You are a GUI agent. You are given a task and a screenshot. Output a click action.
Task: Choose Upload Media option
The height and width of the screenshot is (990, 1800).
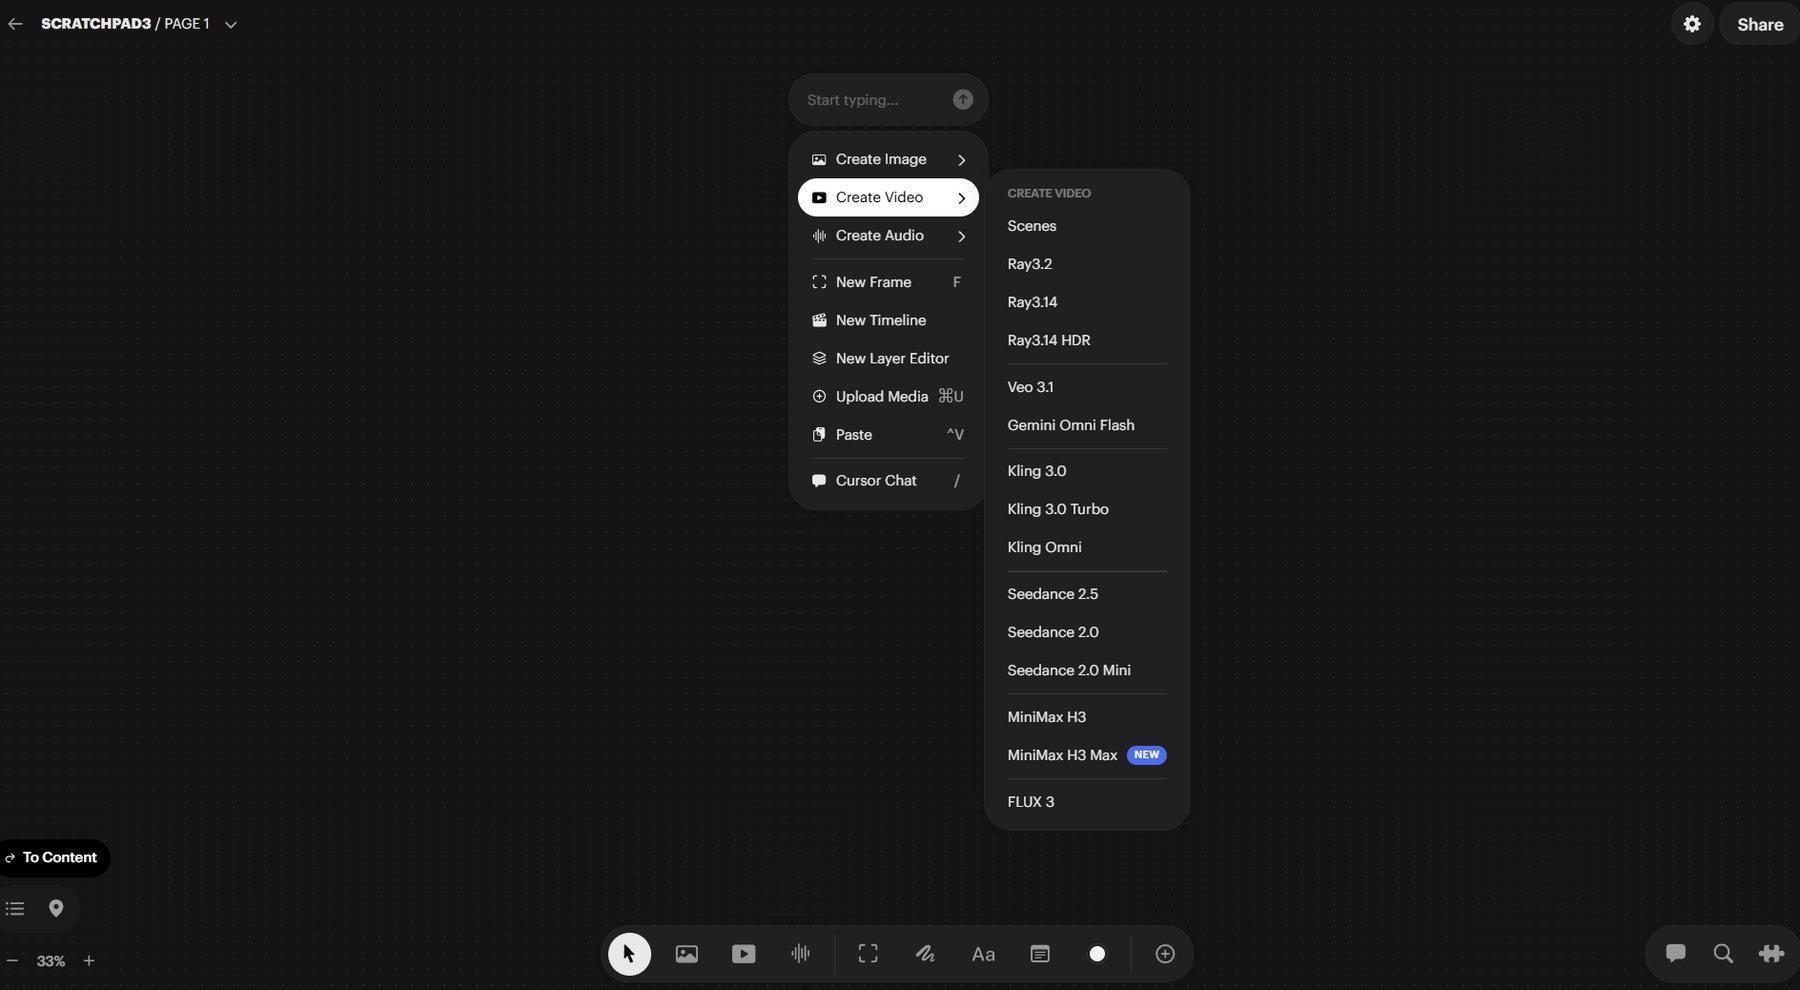pyautogui.click(x=888, y=397)
